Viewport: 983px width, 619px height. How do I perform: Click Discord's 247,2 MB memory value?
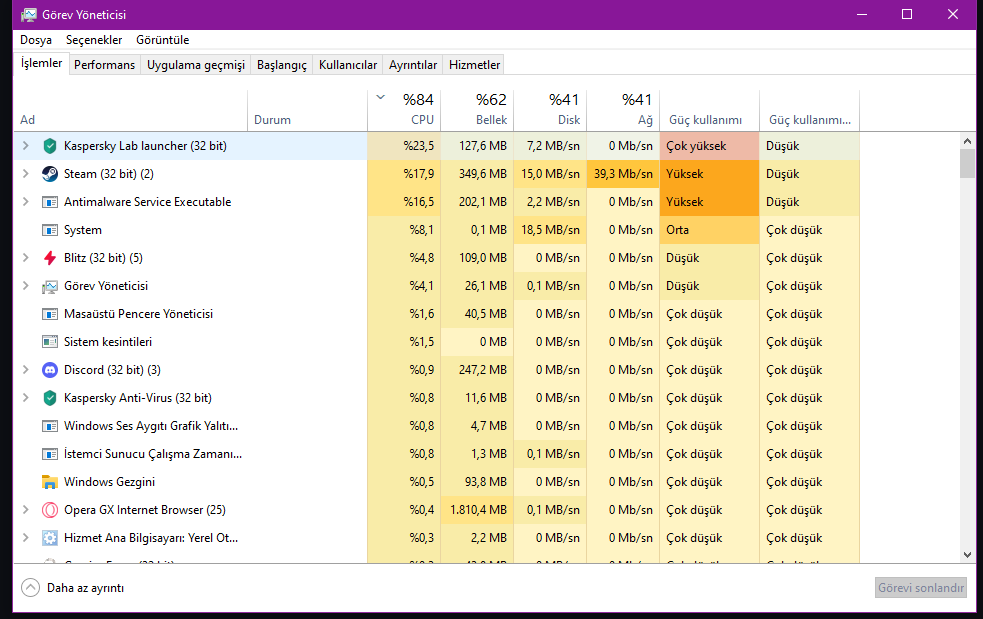pyautogui.click(x=477, y=370)
